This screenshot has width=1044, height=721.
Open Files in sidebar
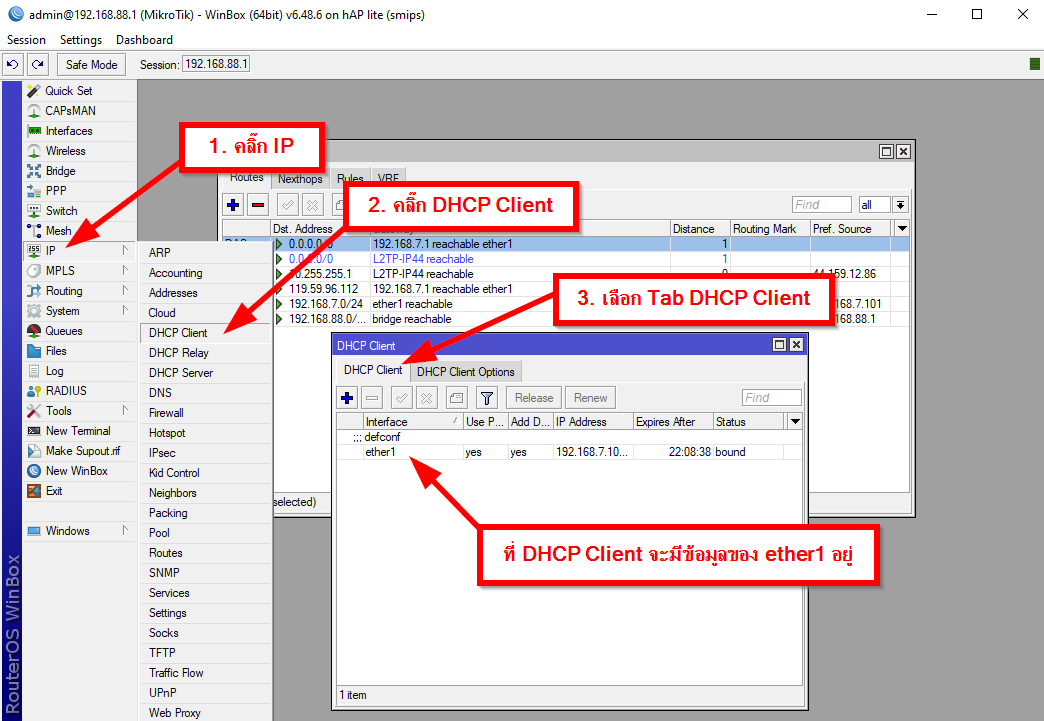(x=79, y=350)
